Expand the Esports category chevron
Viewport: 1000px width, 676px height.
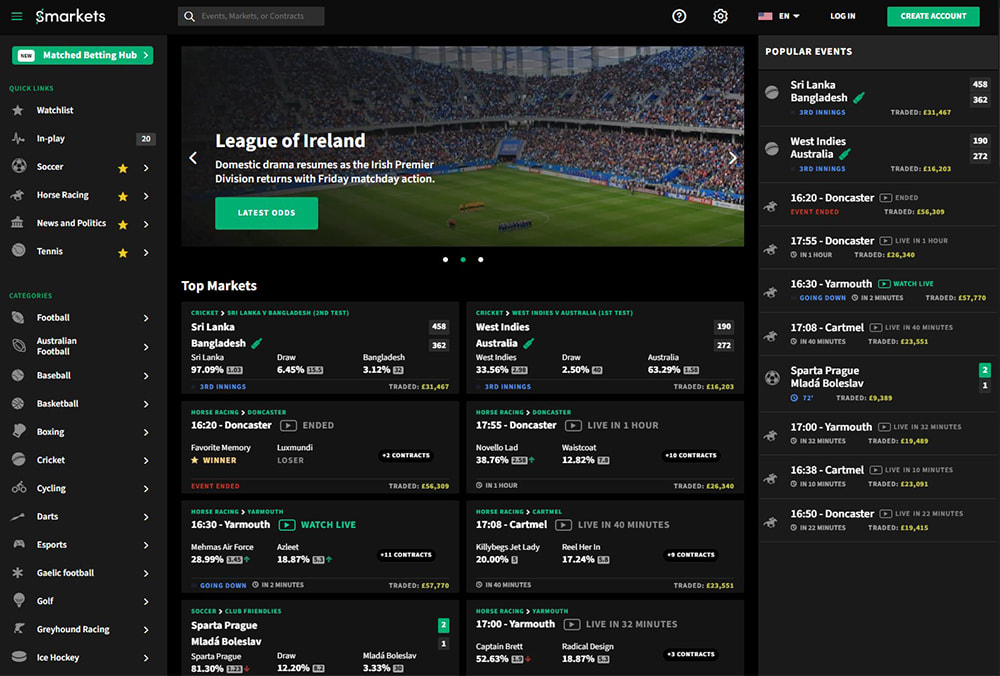pyautogui.click(x=146, y=545)
